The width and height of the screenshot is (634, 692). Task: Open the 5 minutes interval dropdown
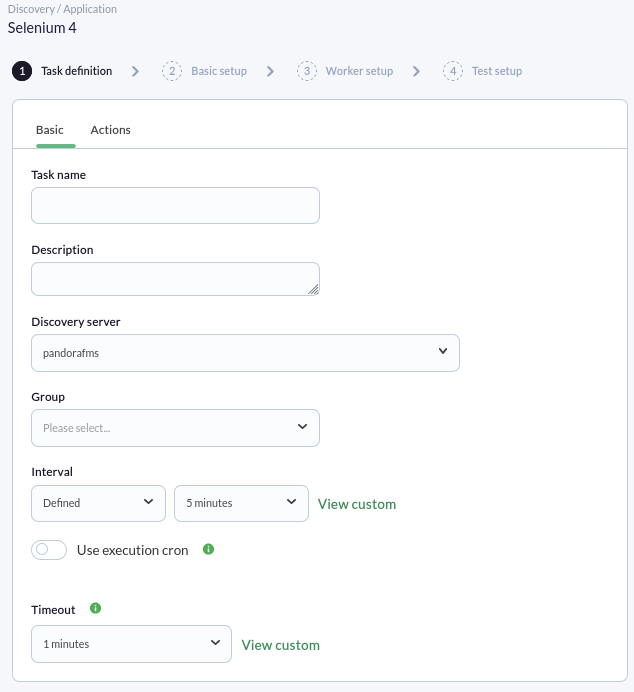coord(241,504)
